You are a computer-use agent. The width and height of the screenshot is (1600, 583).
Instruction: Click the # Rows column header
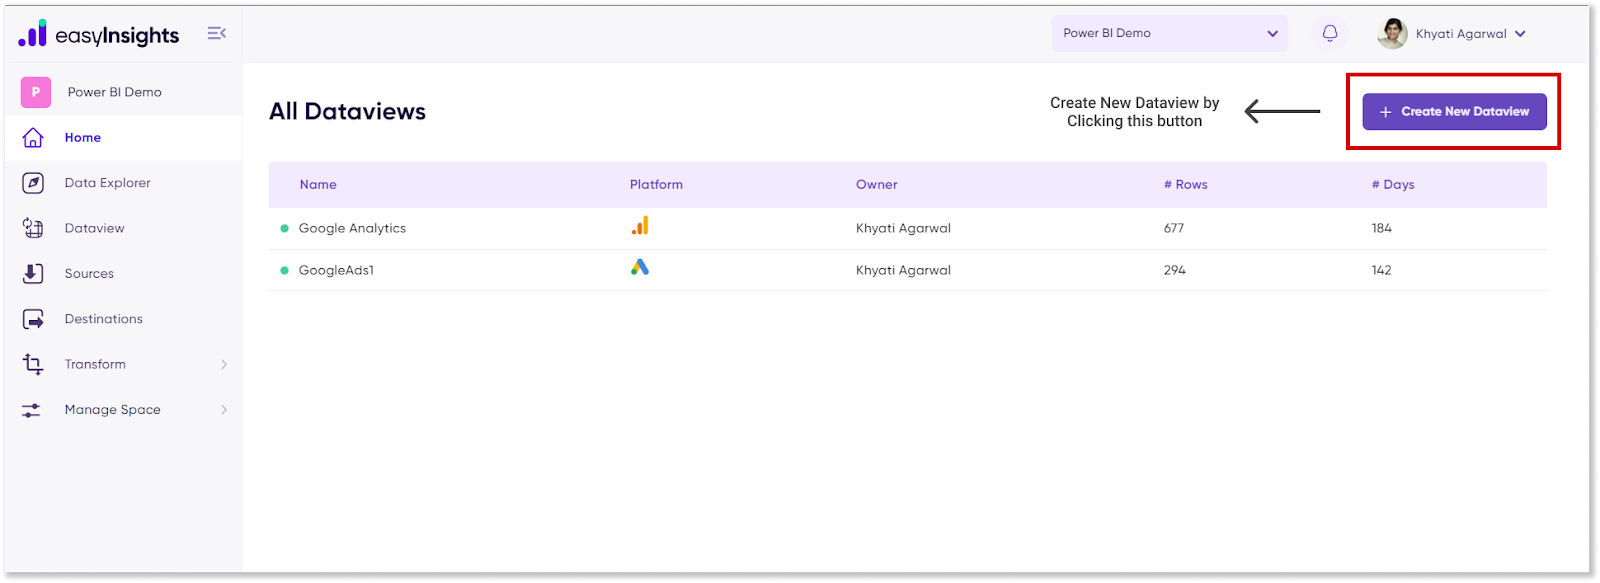tap(1186, 184)
